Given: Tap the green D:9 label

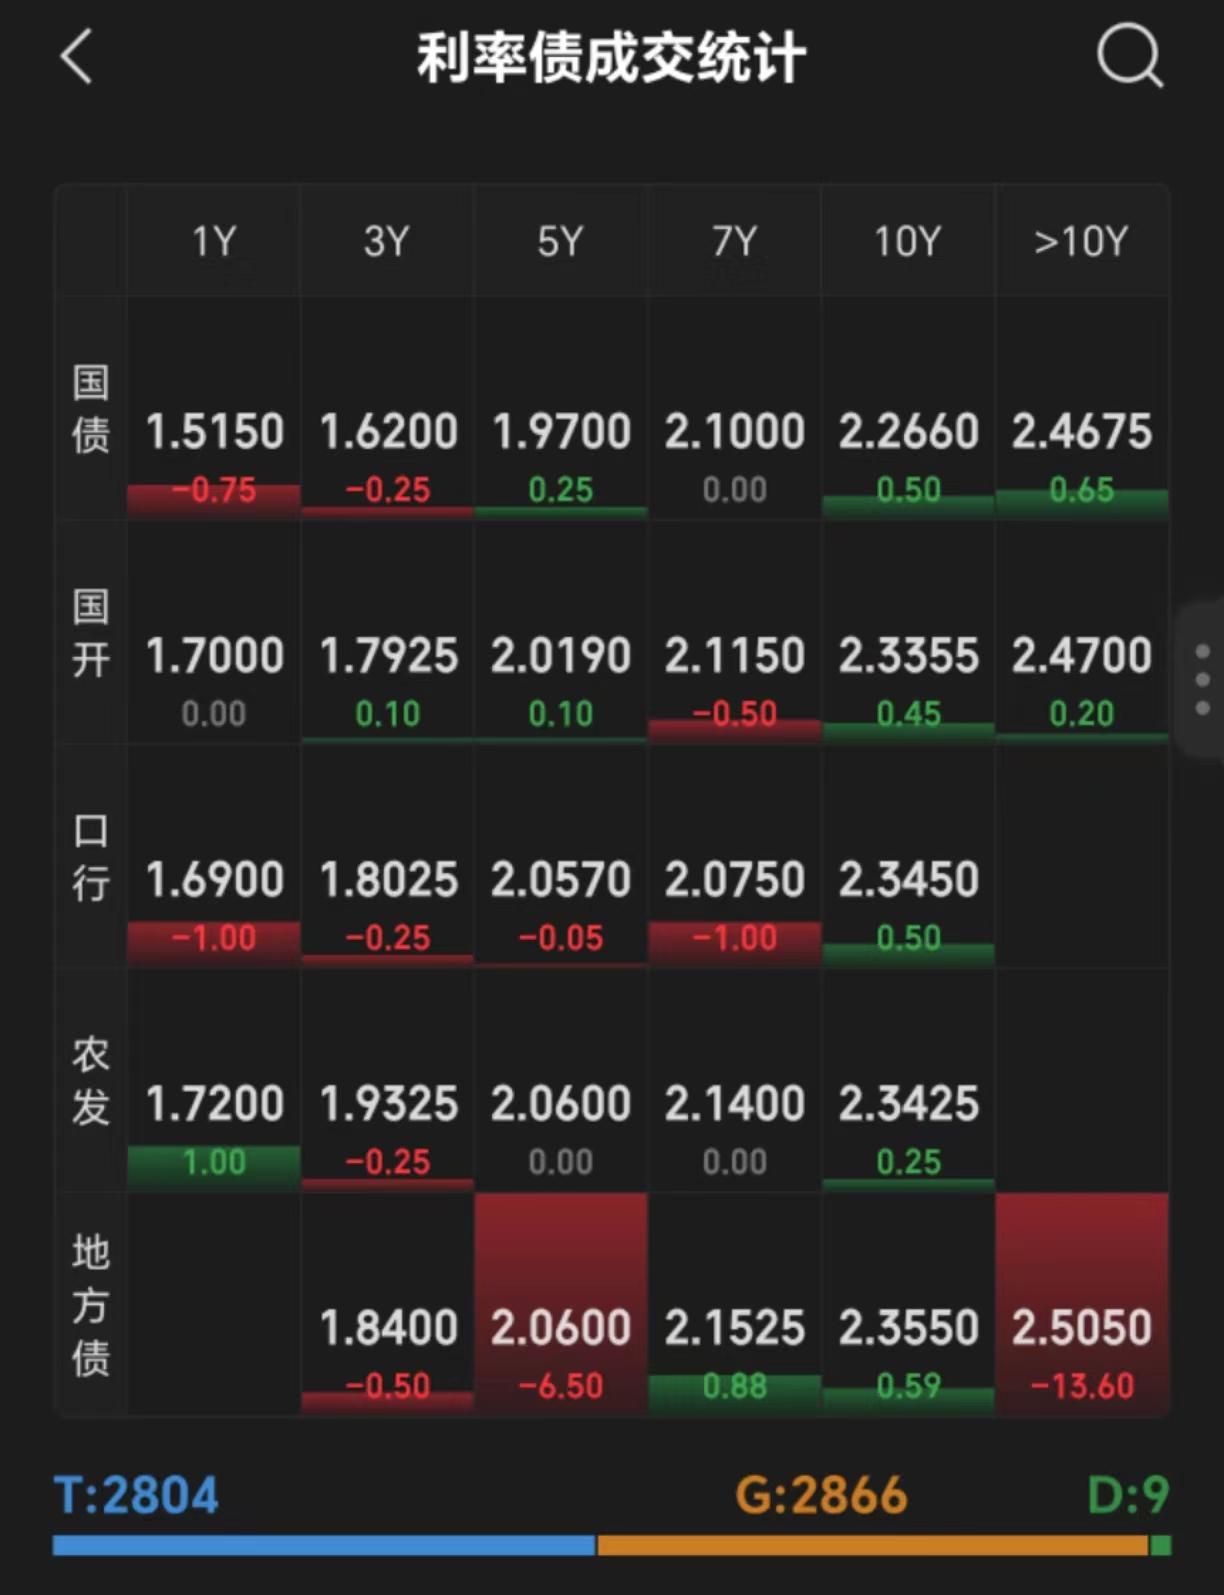Looking at the screenshot, I should tap(1127, 1495).
